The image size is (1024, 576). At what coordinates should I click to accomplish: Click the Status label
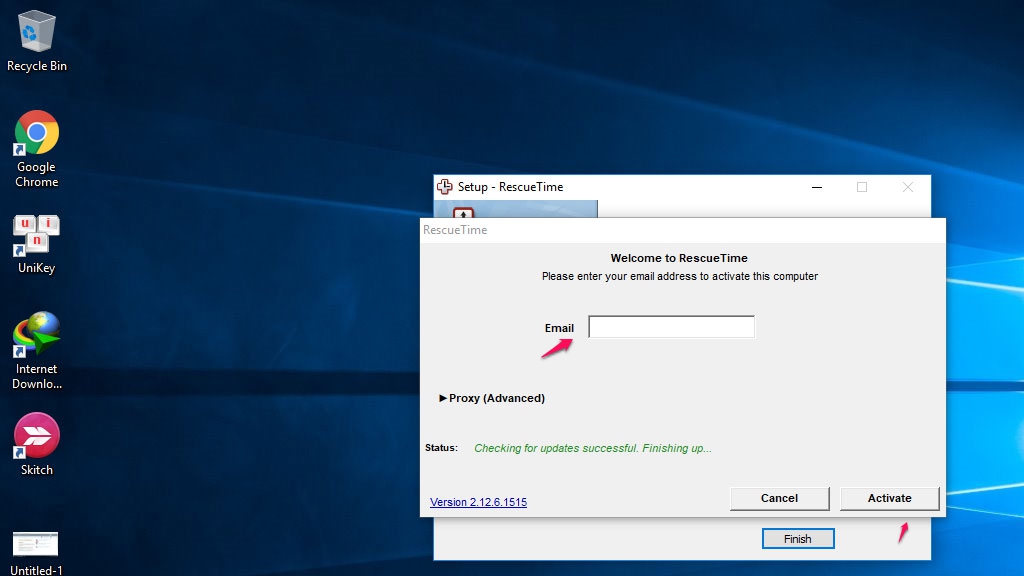point(441,447)
